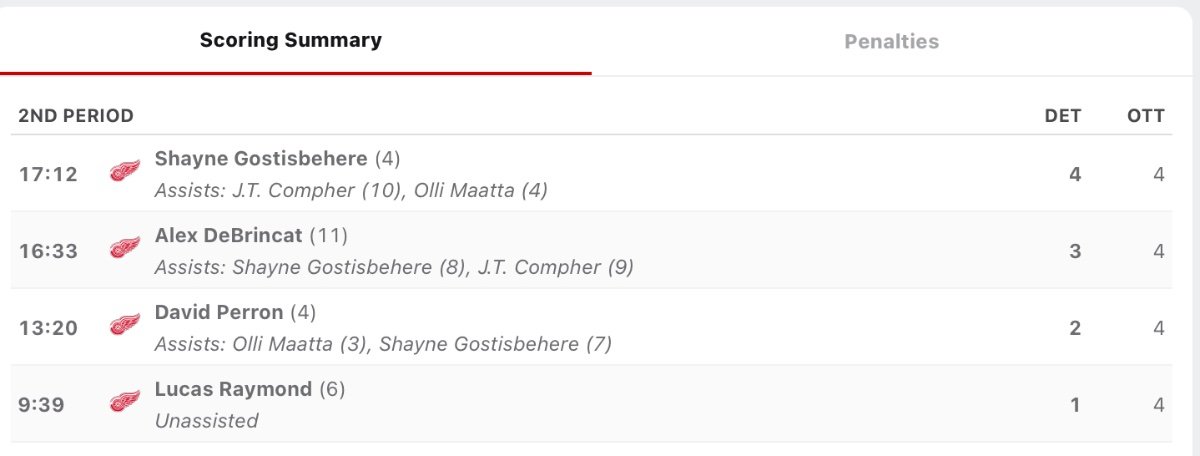
Task: Open Lucas Raymond scorer name
Action: [x=233, y=390]
